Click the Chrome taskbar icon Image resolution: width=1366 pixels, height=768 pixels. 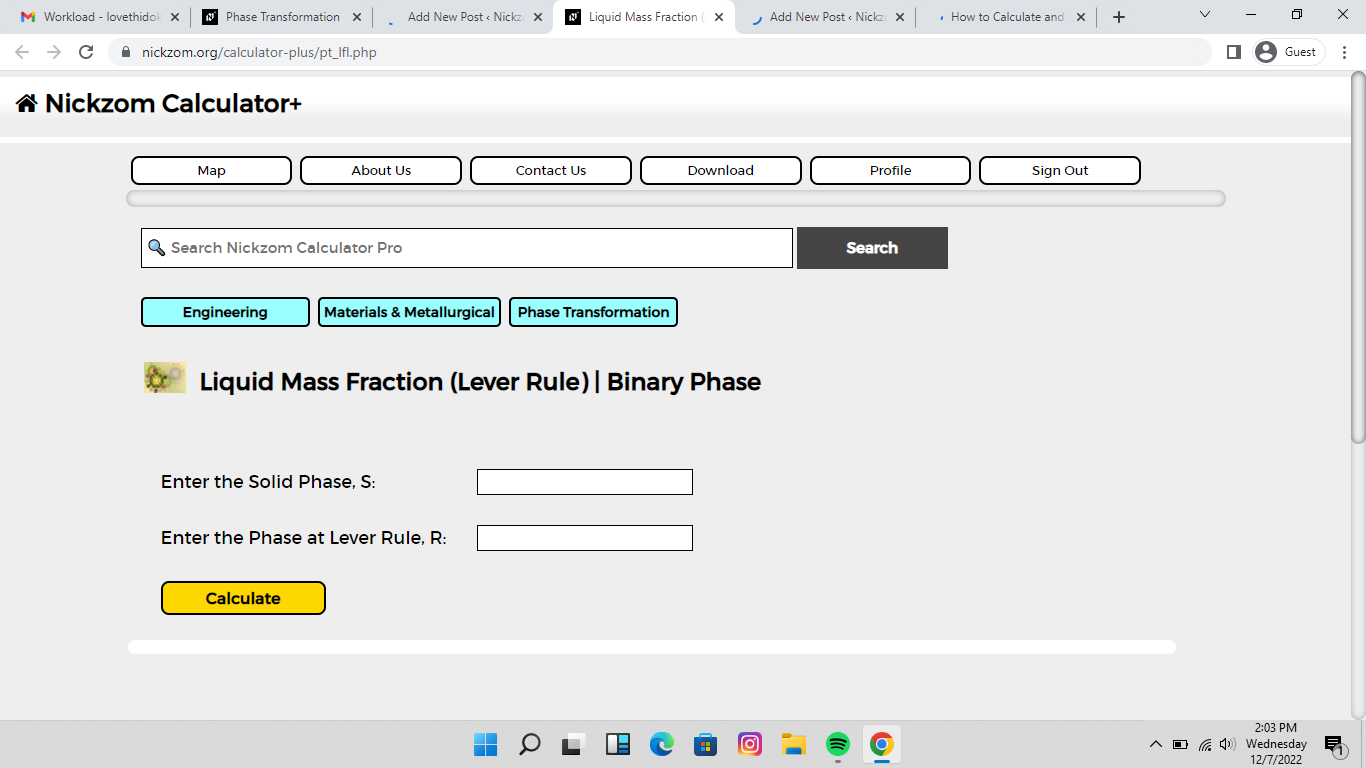[x=881, y=744]
